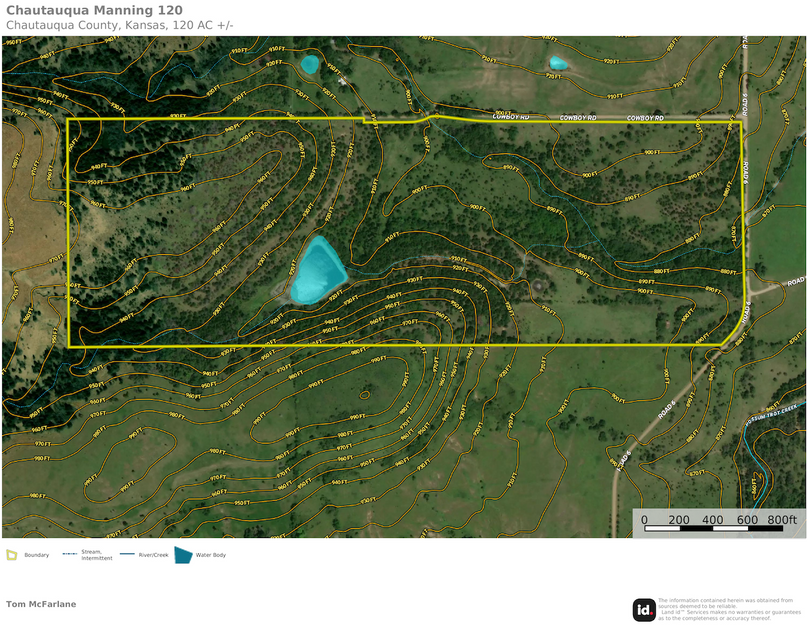Click the Tom McFarlane contact name

[42, 604]
